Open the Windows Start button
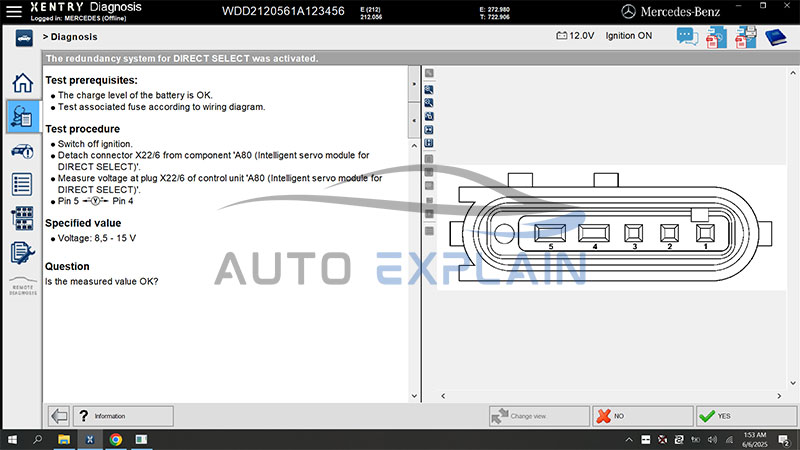The height and width of the screenshot is (450, 800). pos(12,439)
